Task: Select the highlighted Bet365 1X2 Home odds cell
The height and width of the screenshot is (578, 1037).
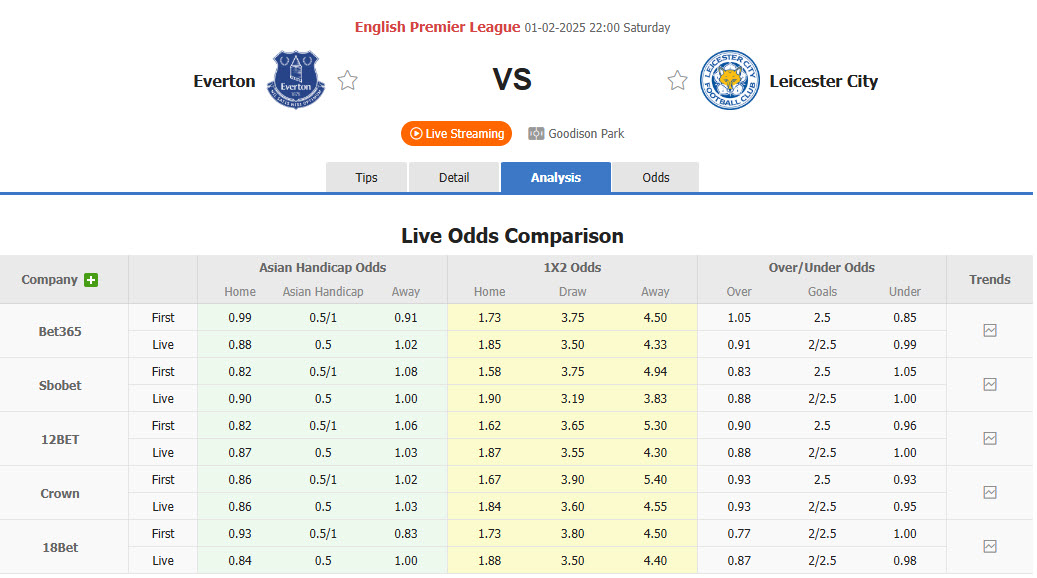Action: click(489, 317)
